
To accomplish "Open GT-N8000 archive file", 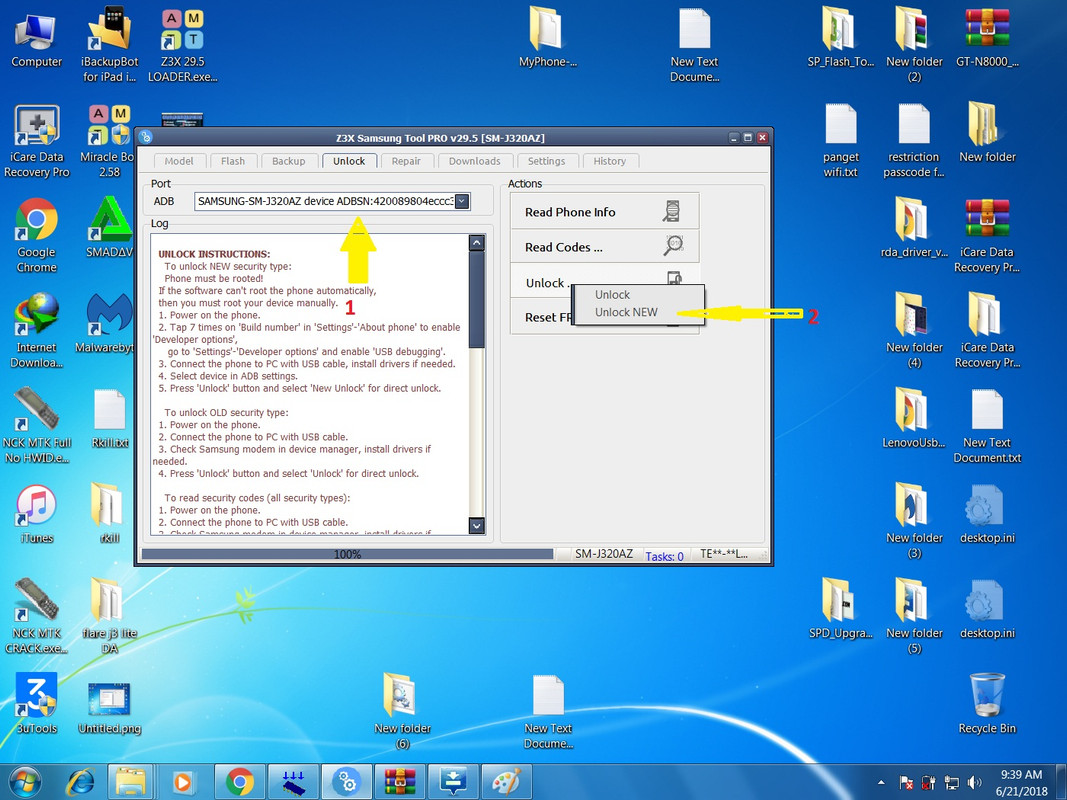I will pyautogui.click(x=987, y=38).
